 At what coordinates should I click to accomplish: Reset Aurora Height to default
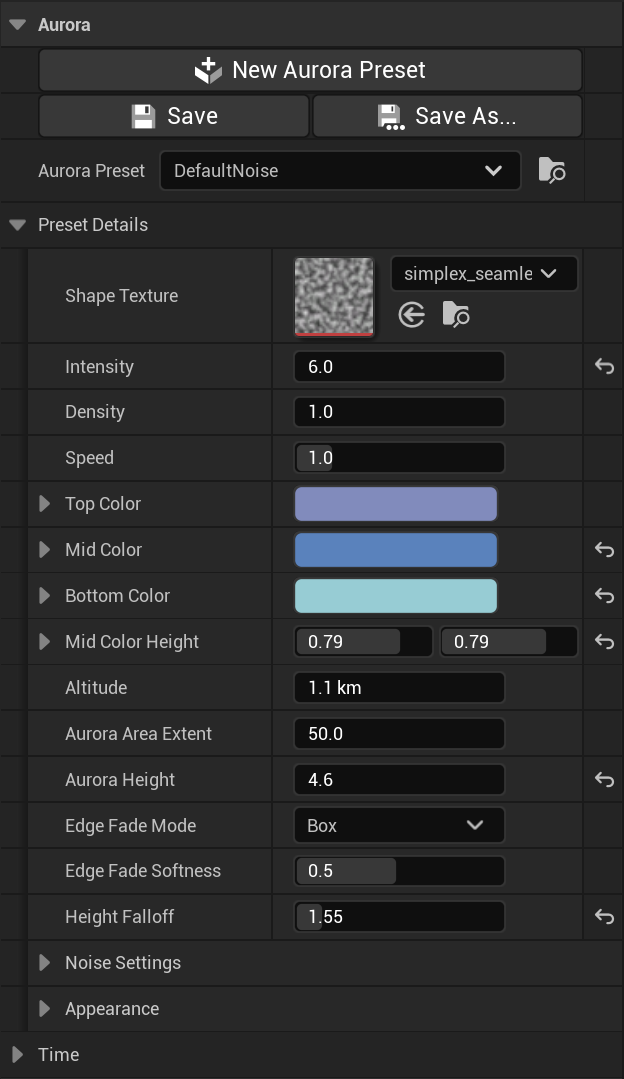pos(604,780)
